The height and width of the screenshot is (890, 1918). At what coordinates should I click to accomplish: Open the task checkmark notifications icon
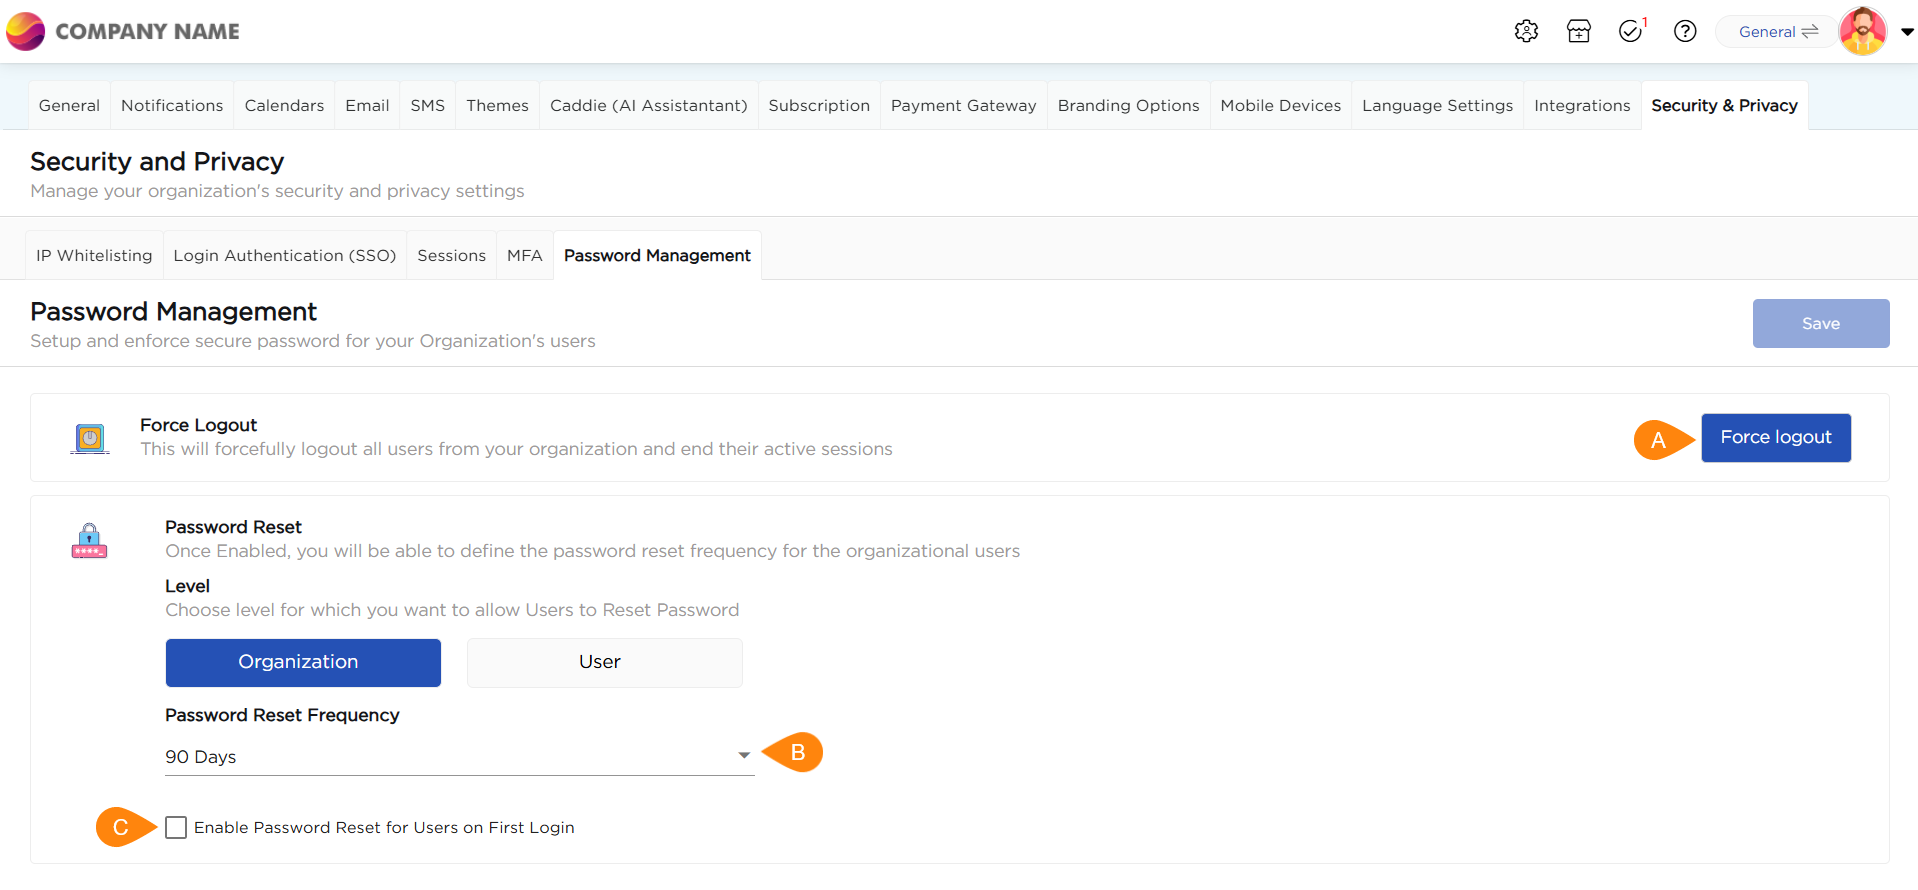coord(1631,32)
